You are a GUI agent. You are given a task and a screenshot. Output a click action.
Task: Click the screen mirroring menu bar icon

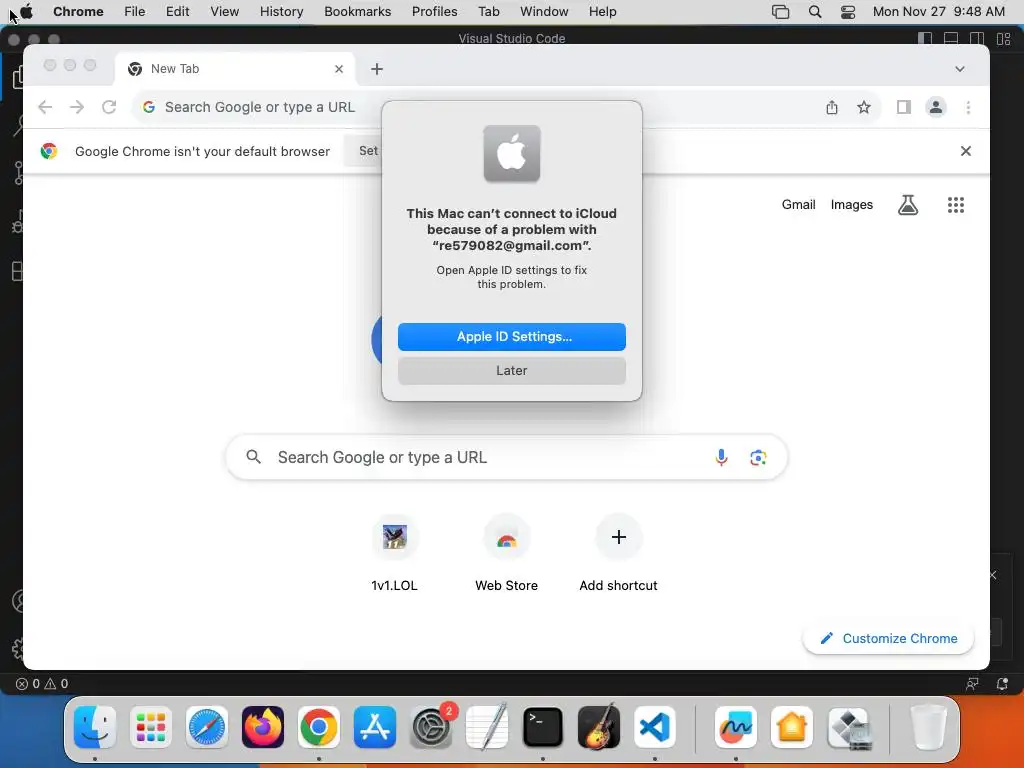tap(780, 12)
